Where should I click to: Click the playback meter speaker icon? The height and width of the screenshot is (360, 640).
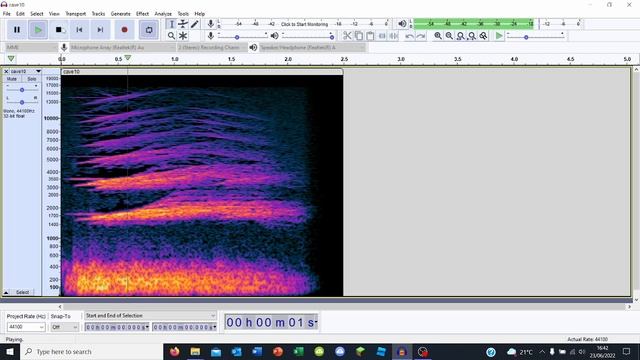[x=402, y=24]
